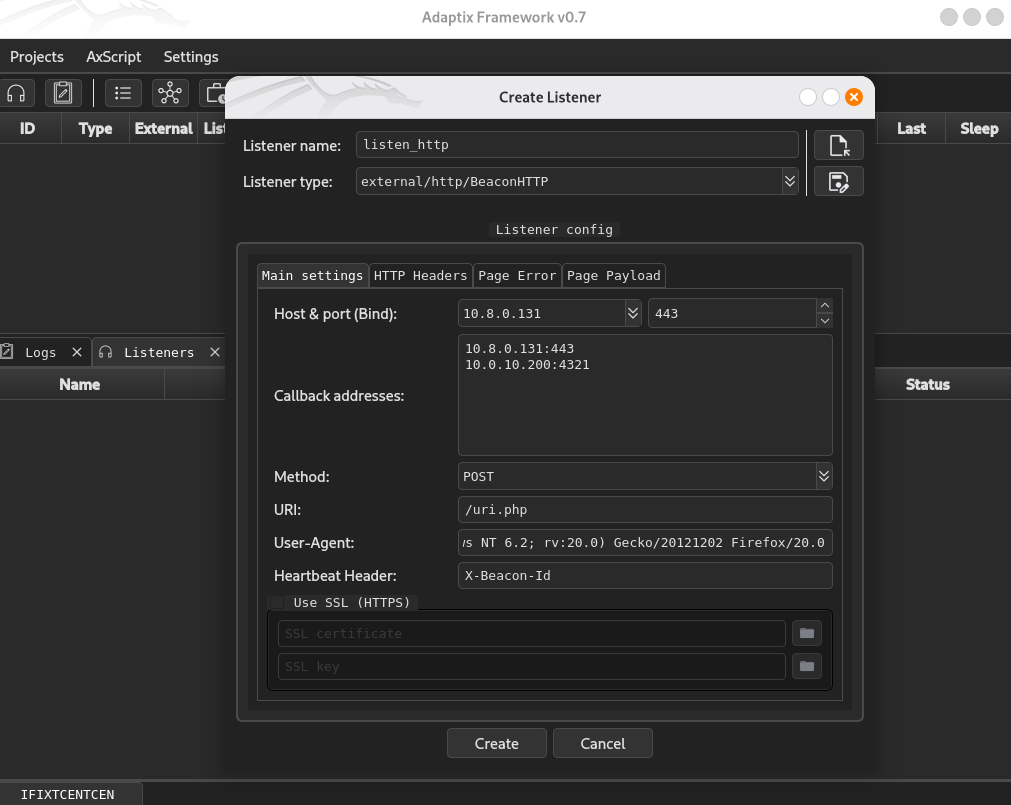This screenshot has height=805, width=1011.
Task: Open the listeners headphones toolbar icon
Action: click(16, 93)
